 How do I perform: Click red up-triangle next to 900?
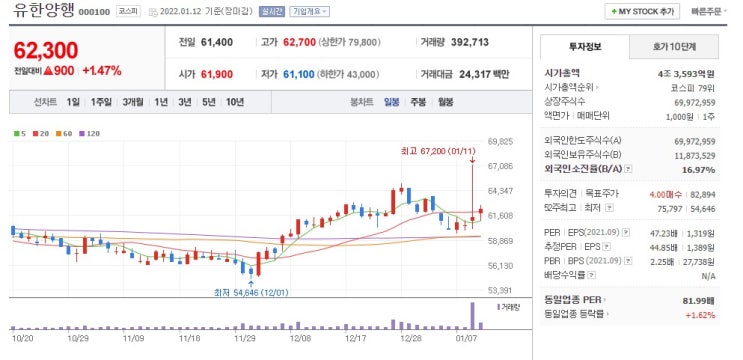tap(47, 71)
